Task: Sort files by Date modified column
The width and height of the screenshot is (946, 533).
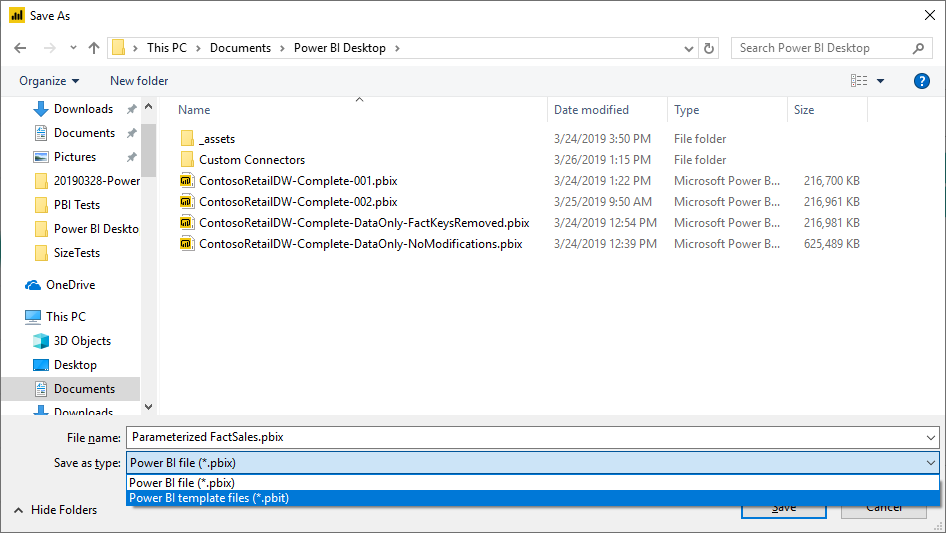Action: 592,110
